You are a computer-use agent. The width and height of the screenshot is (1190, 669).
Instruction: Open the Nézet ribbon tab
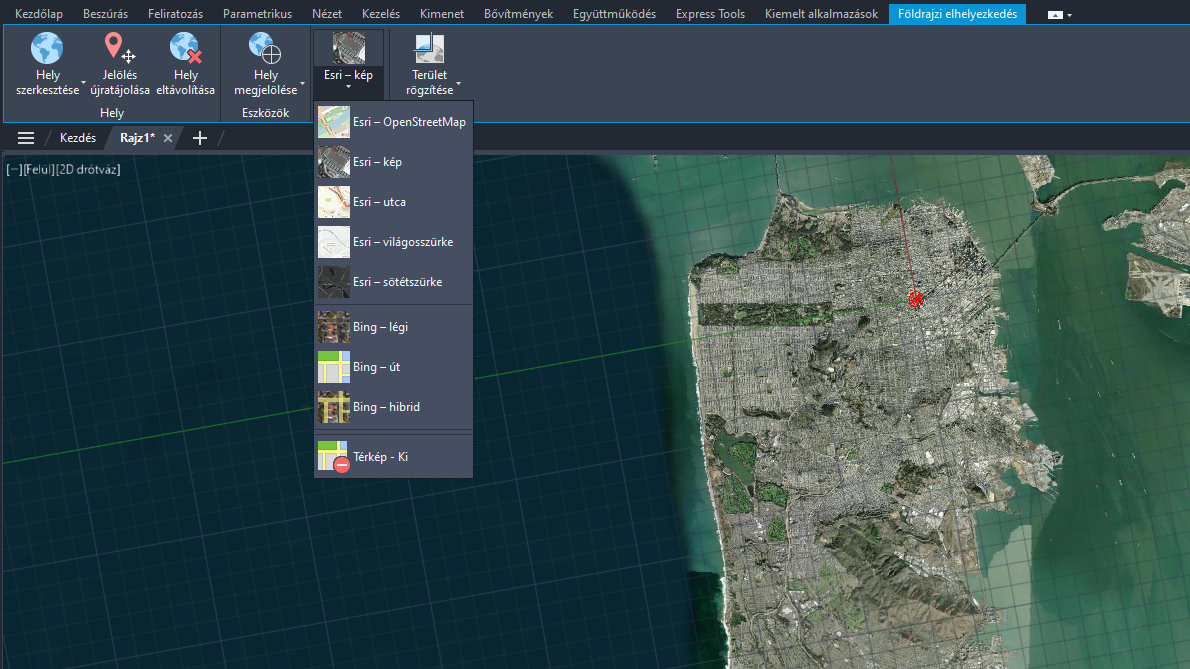327,14
